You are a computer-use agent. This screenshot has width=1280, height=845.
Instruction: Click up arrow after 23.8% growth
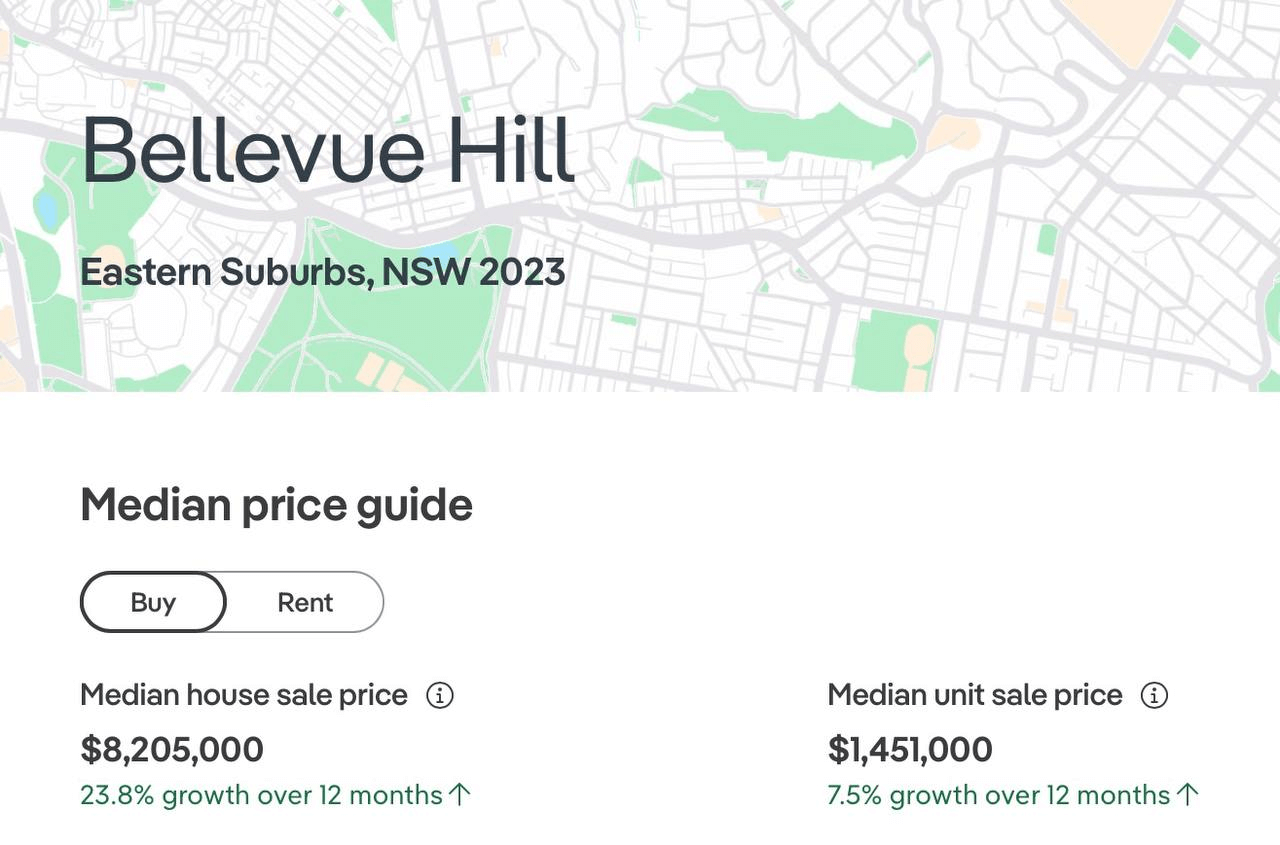[x=459, y=795]
